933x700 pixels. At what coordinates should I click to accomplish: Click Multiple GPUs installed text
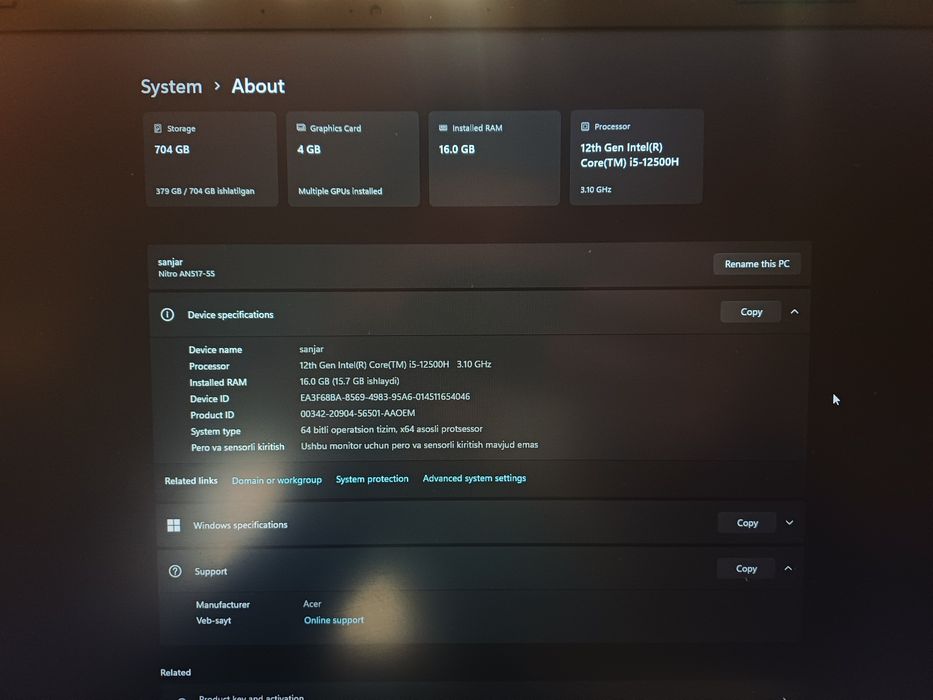tap(340, 191)
